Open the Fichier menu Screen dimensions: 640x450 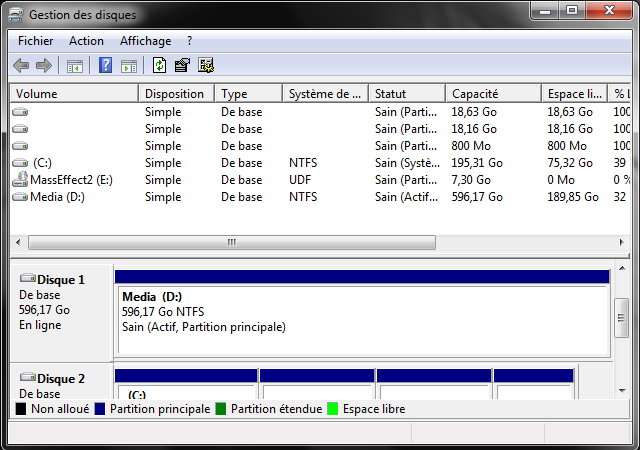35,41
